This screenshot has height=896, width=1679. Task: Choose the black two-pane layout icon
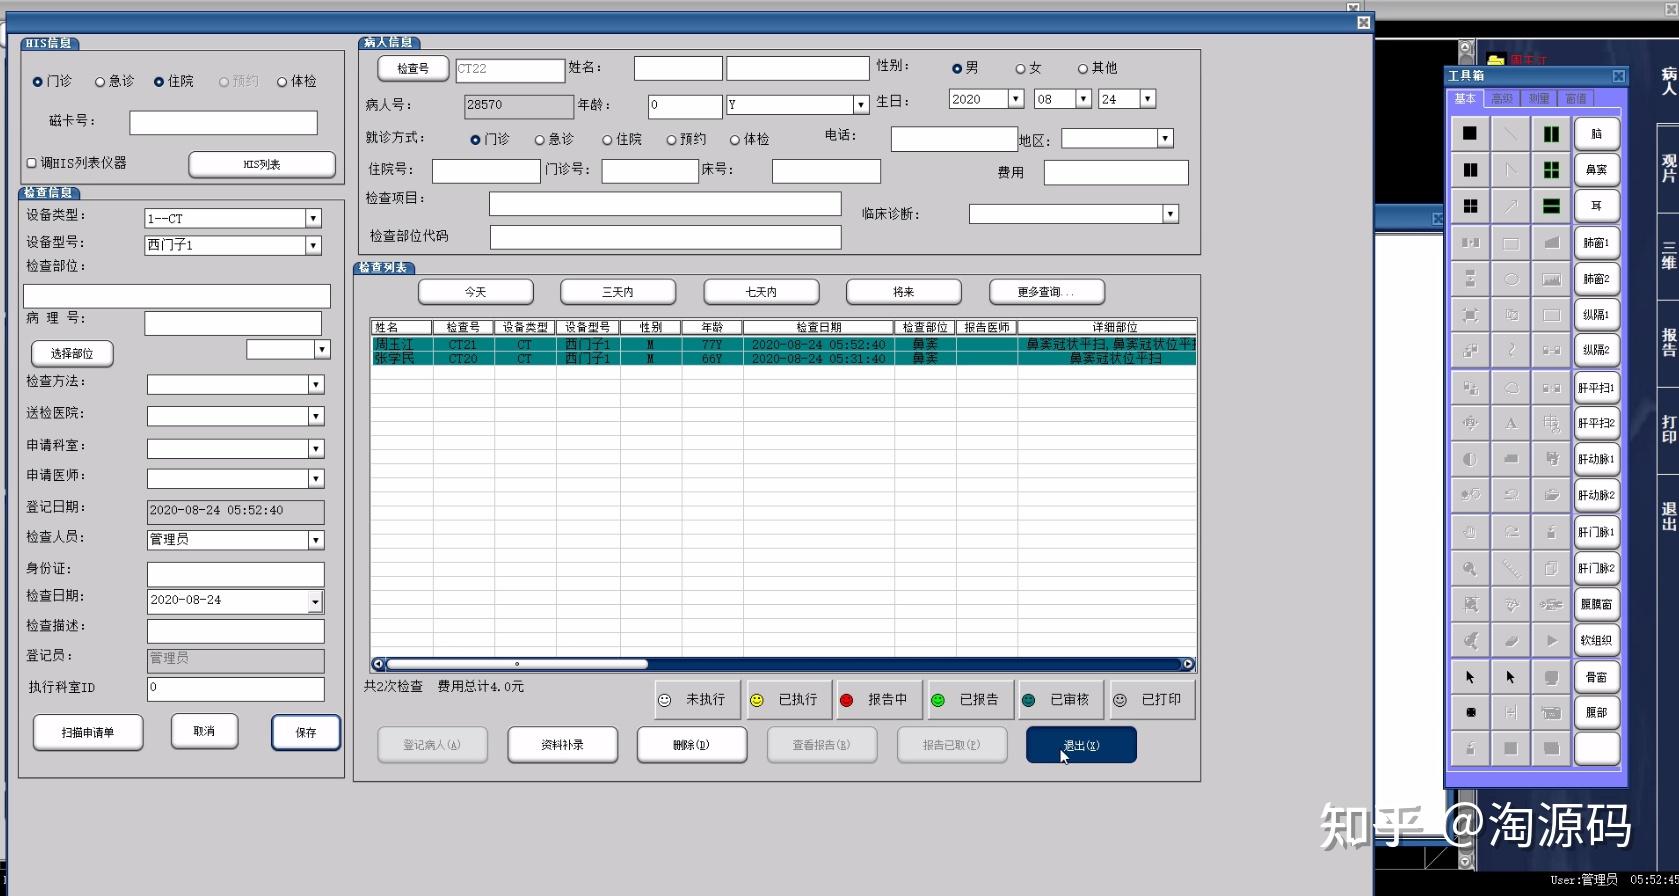click(x=1470, y=170)
